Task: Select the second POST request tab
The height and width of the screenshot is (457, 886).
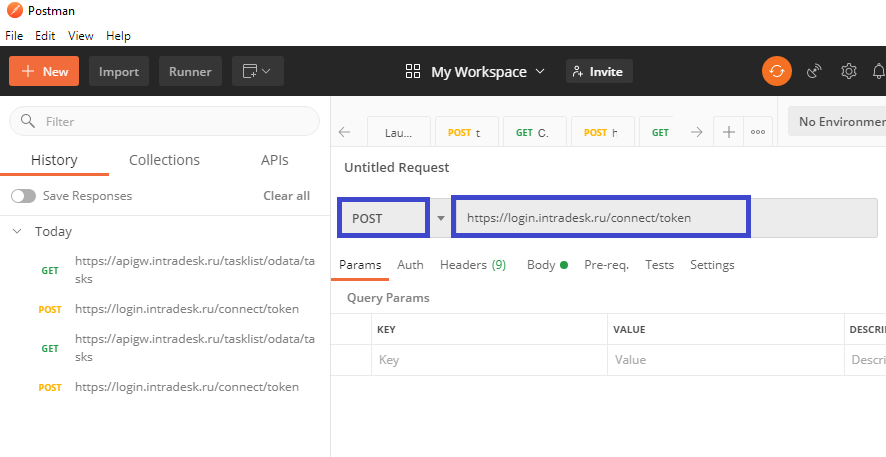Action: point(603,132)
